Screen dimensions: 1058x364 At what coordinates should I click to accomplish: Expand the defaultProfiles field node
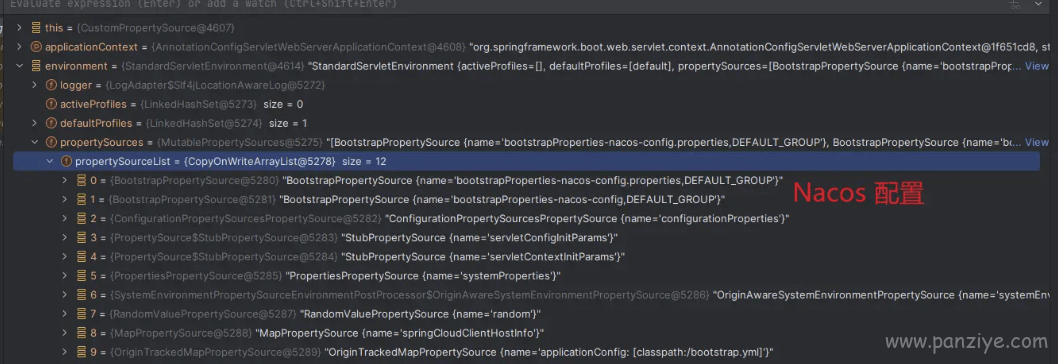point(35,124)
